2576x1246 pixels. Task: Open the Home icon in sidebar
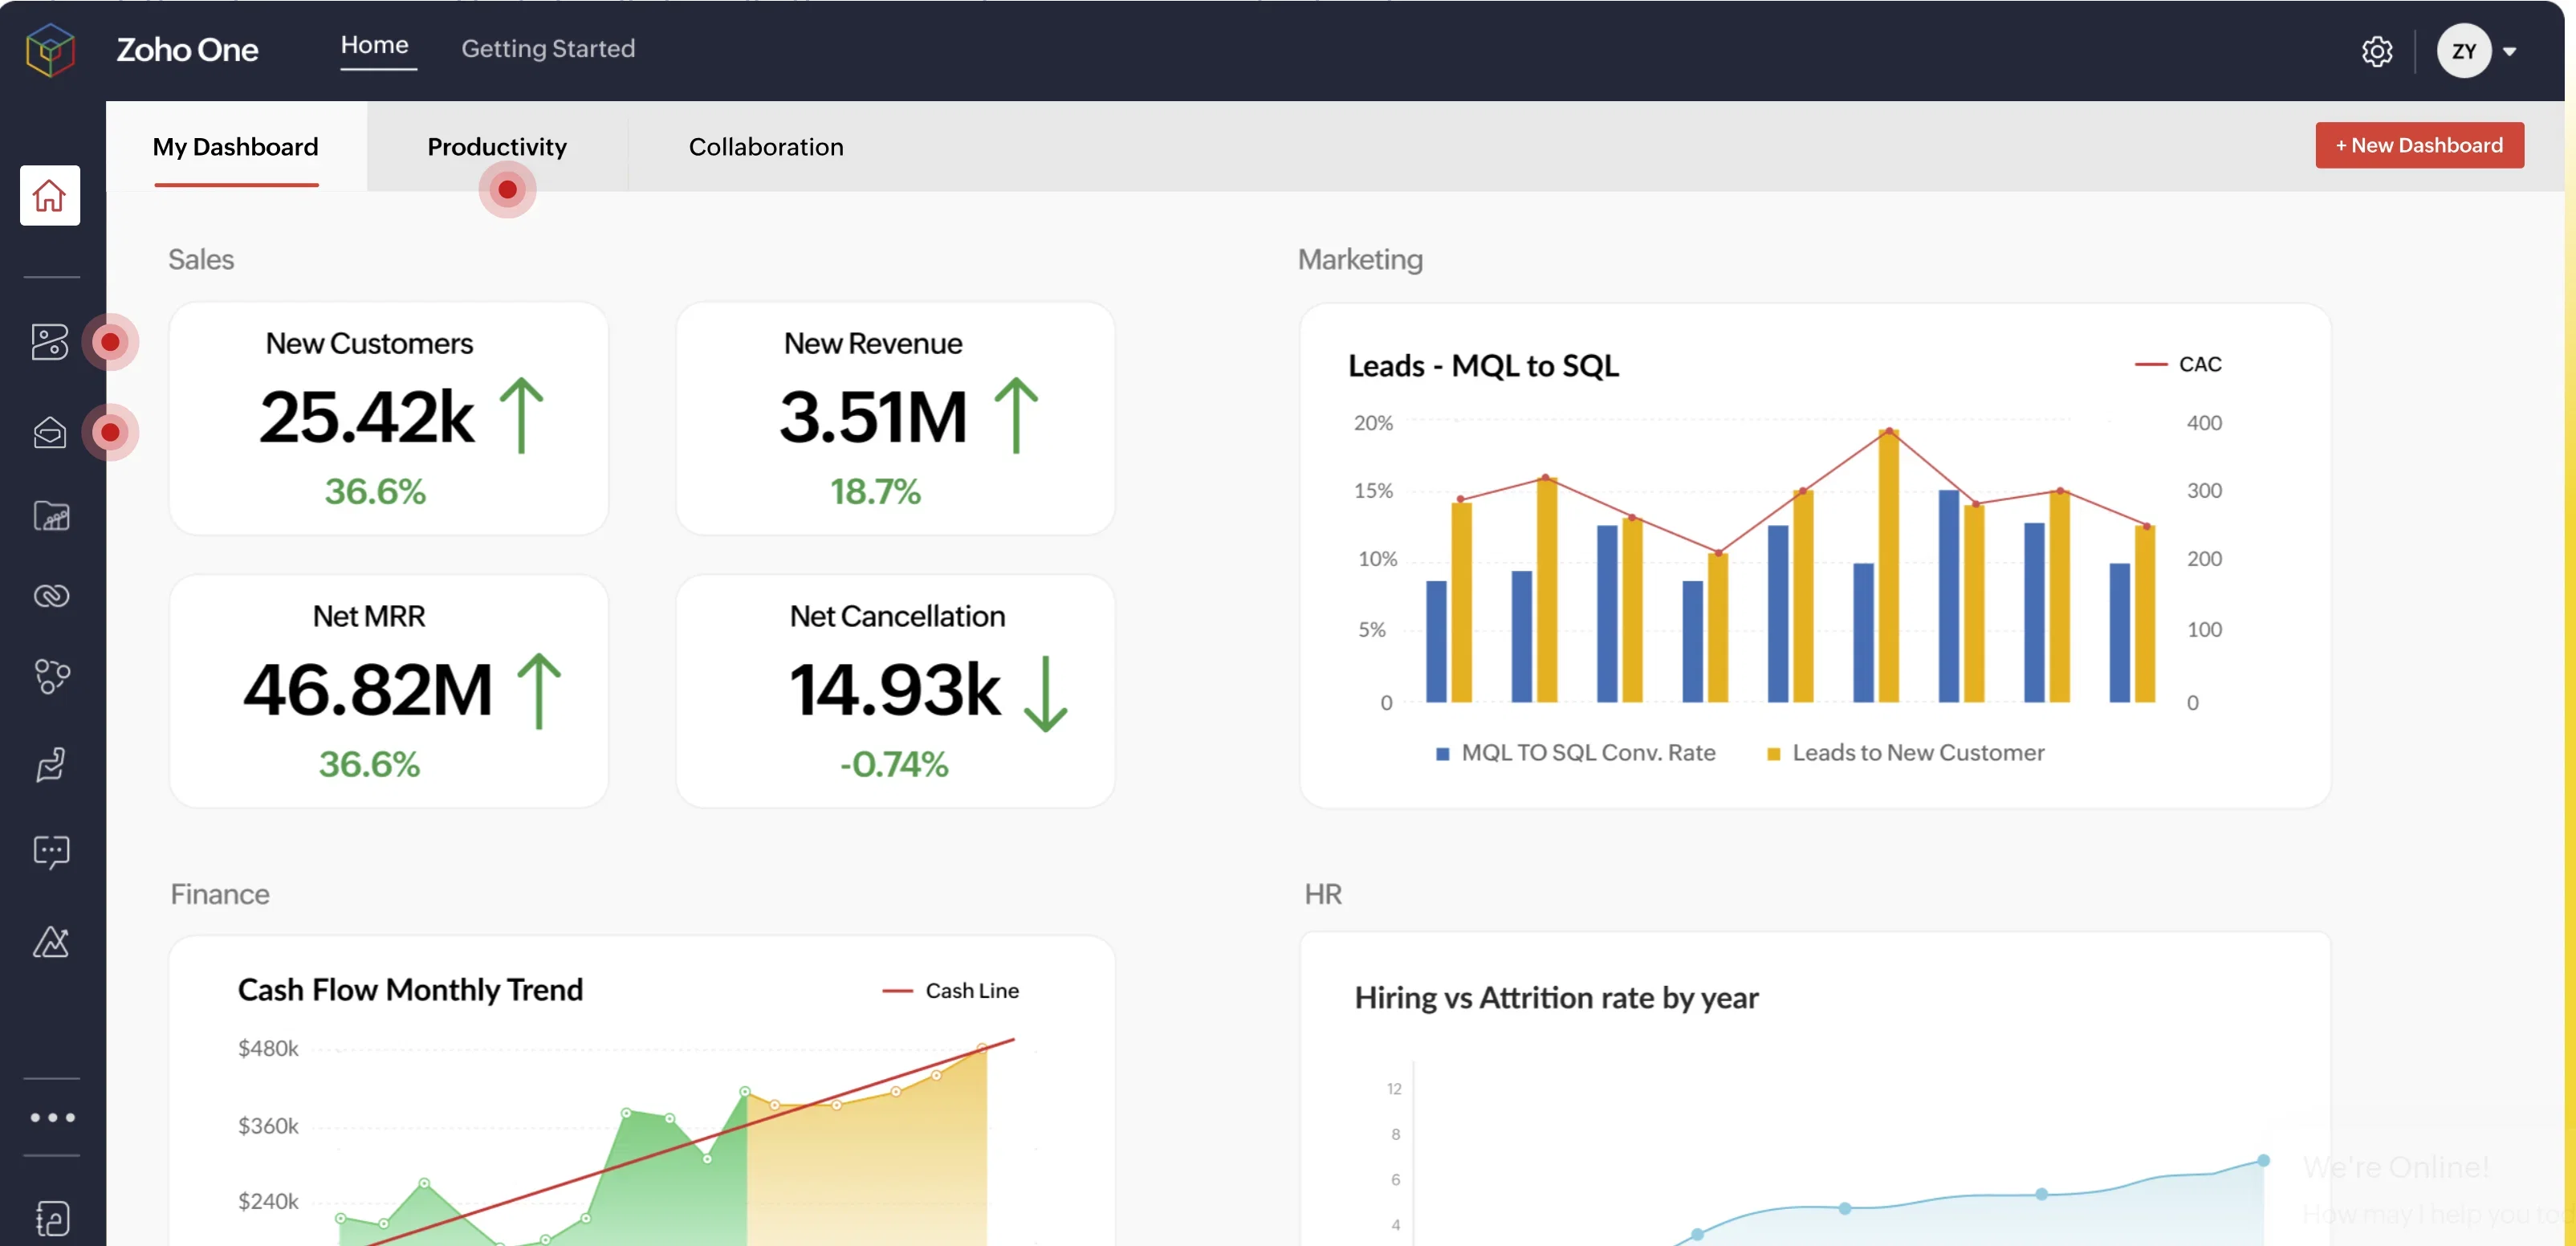coord(49,195)
